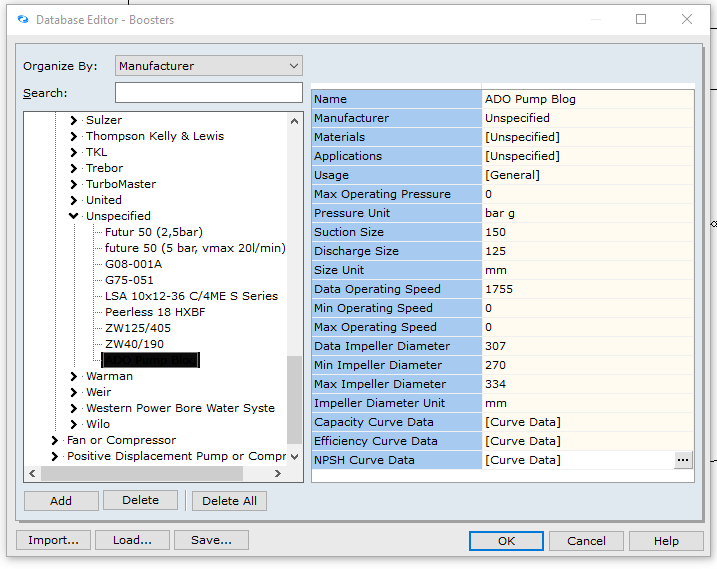Select the G75-051 entry

(x=129, y=280)
